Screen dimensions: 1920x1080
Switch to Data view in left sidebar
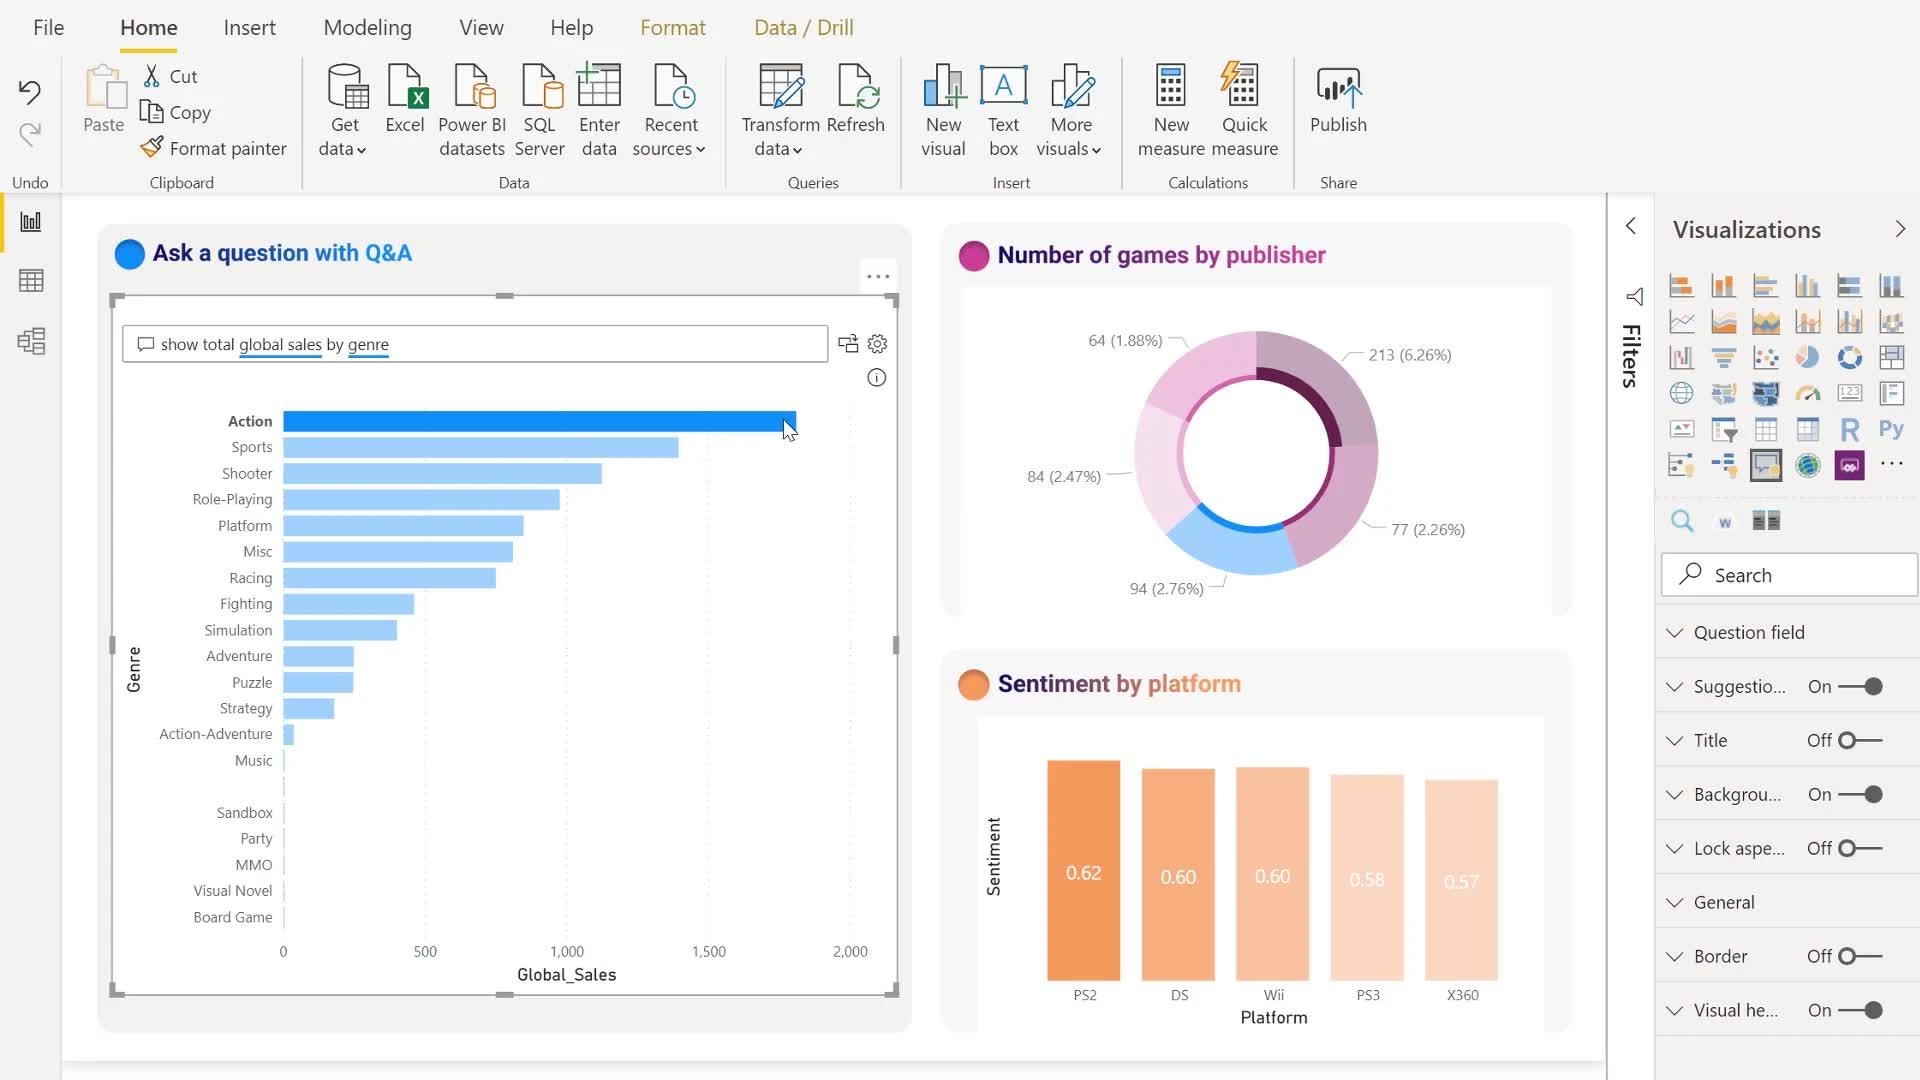click(31, 281)
